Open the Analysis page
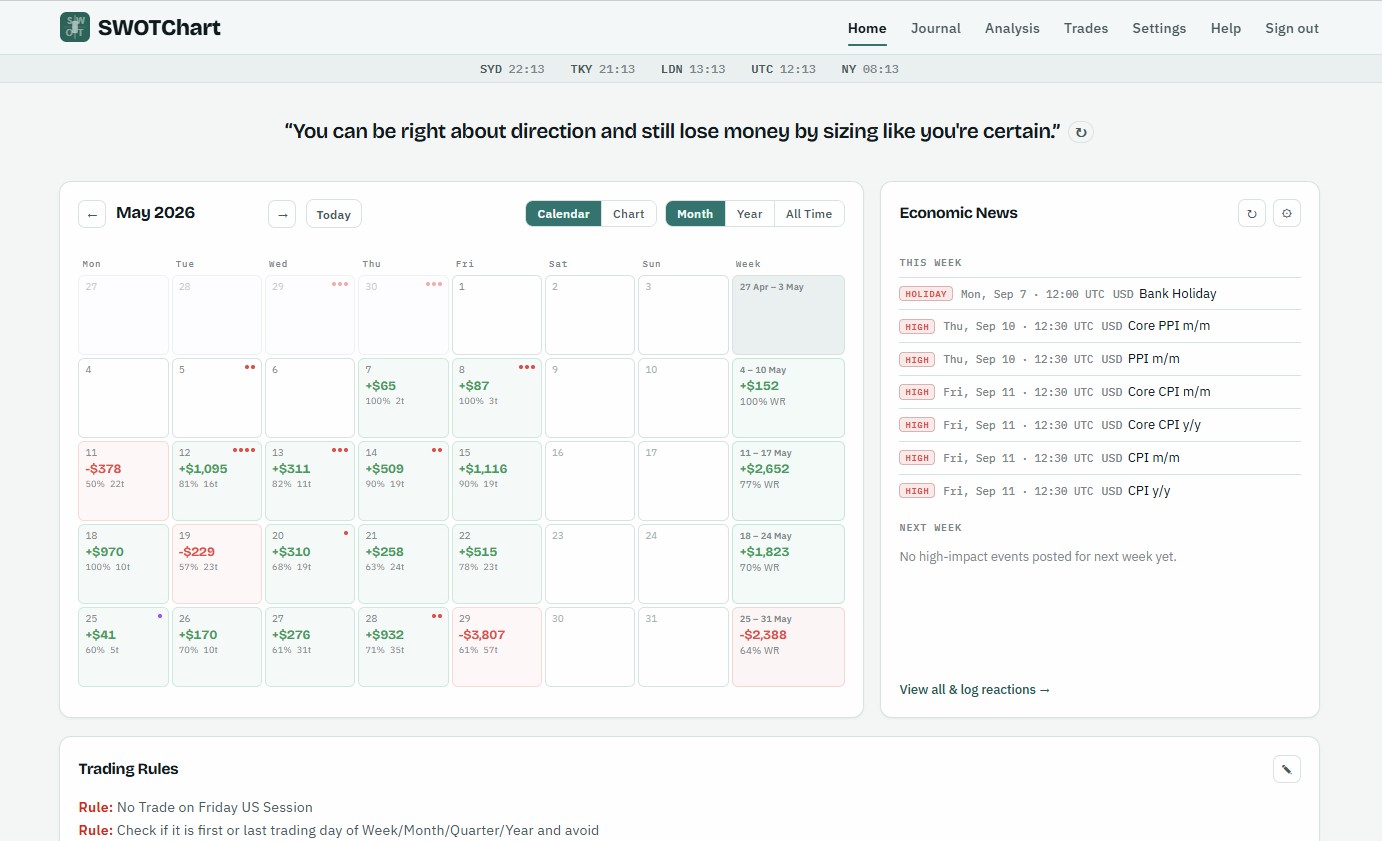 pyautogui.click(x=1012, y=28)
